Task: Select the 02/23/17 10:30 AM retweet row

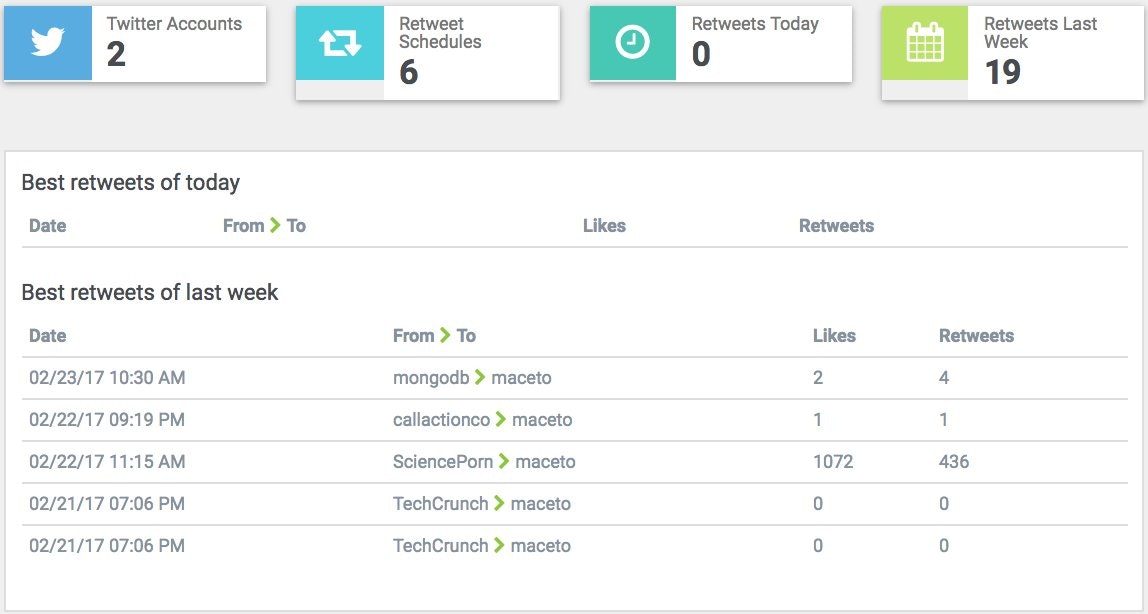Action: click(107, 378)
